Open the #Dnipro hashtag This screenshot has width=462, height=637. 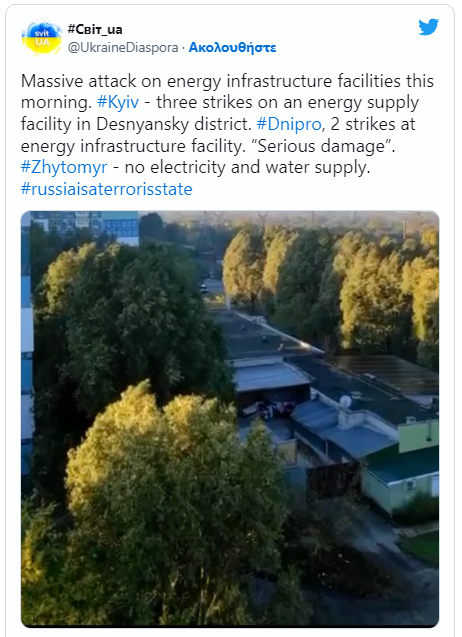[x=289, y=124]
